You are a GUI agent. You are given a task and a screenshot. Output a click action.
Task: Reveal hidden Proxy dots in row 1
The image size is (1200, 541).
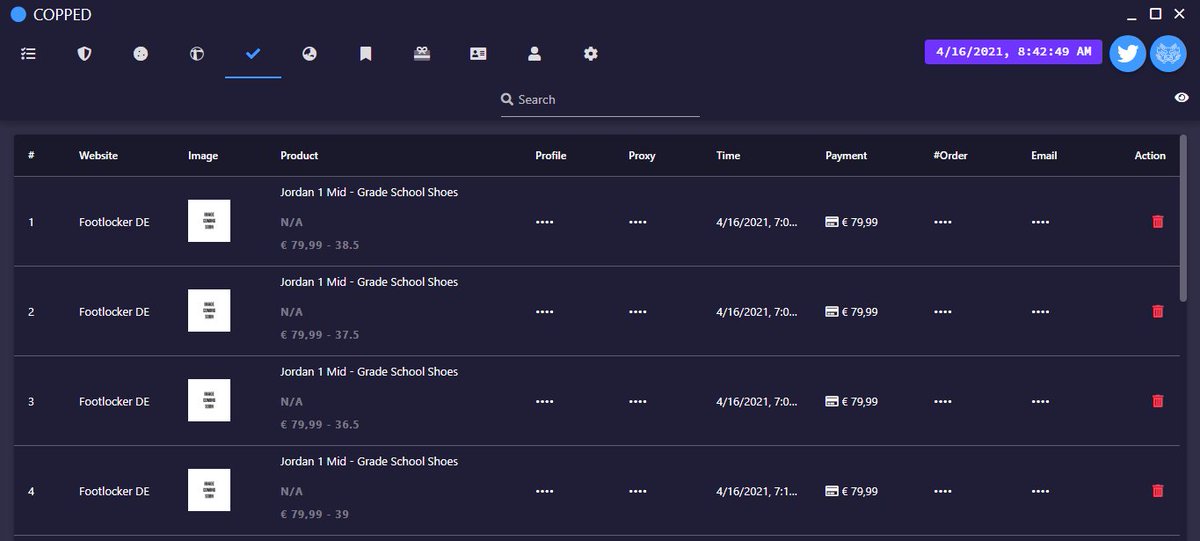(x=637, y=222)
